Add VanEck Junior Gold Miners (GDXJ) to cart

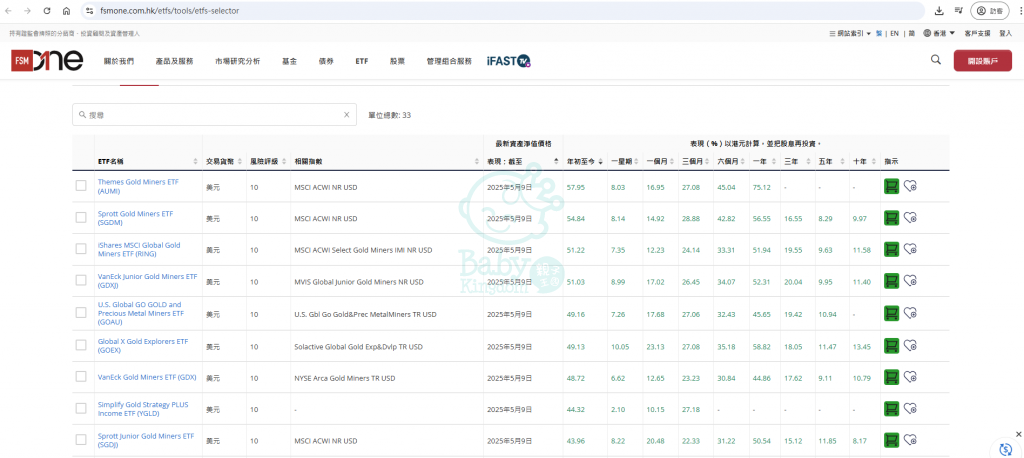tap(891, 281)
